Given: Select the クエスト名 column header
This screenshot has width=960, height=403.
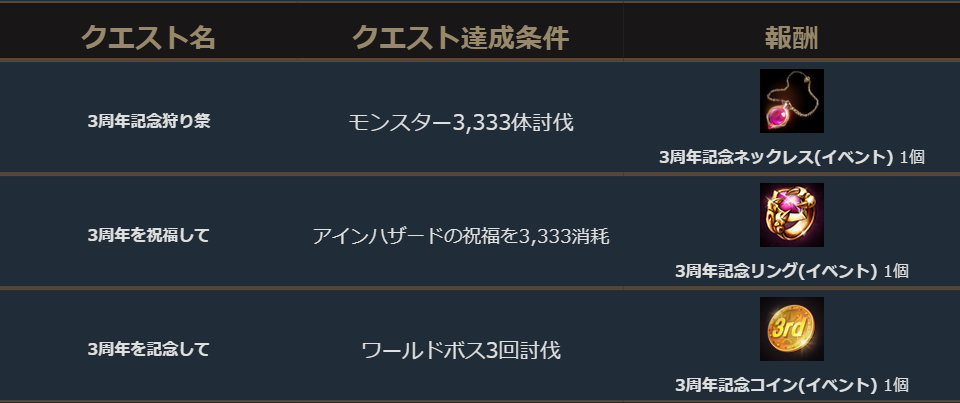Looking at the screenshot, I should [148, 38].
